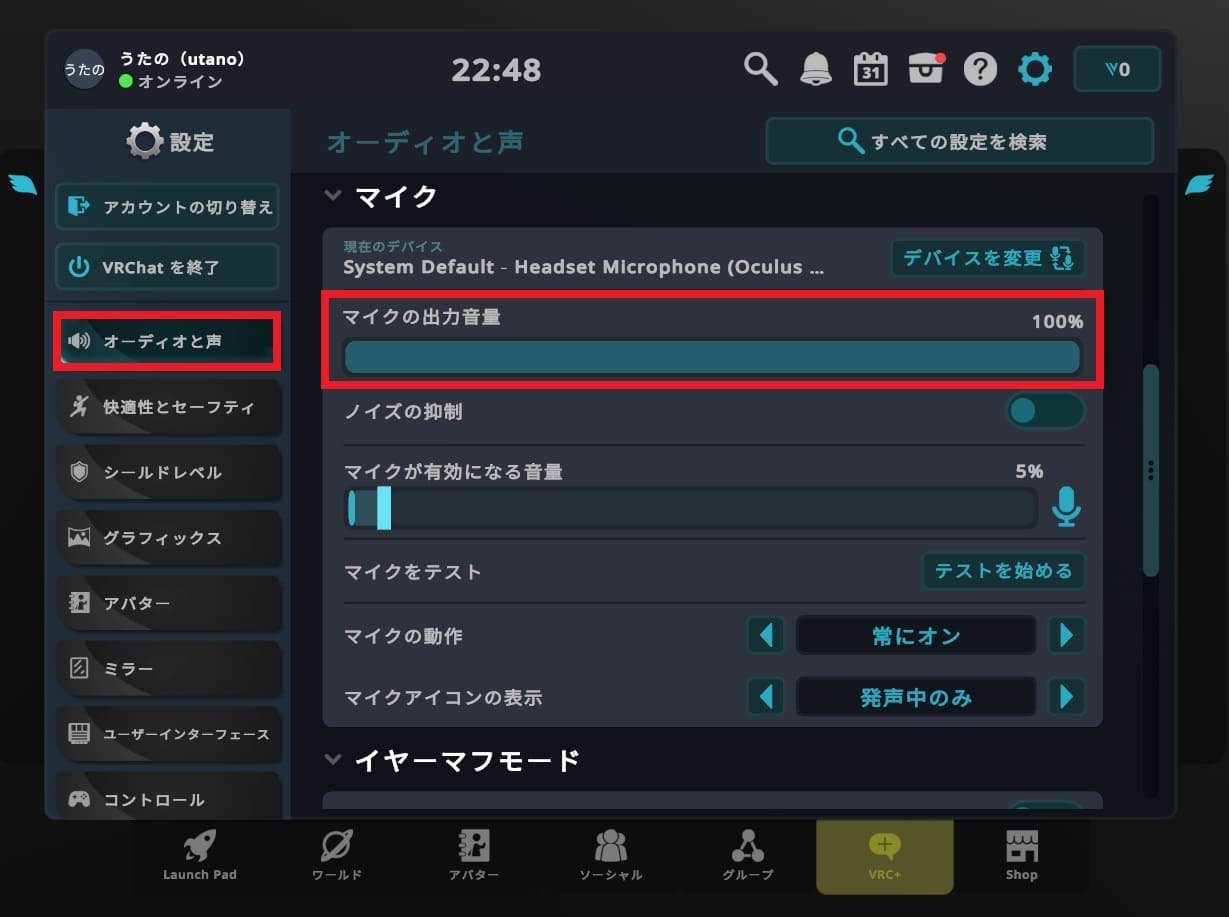Click right arrow for マイクの動作

(1066, 635)
